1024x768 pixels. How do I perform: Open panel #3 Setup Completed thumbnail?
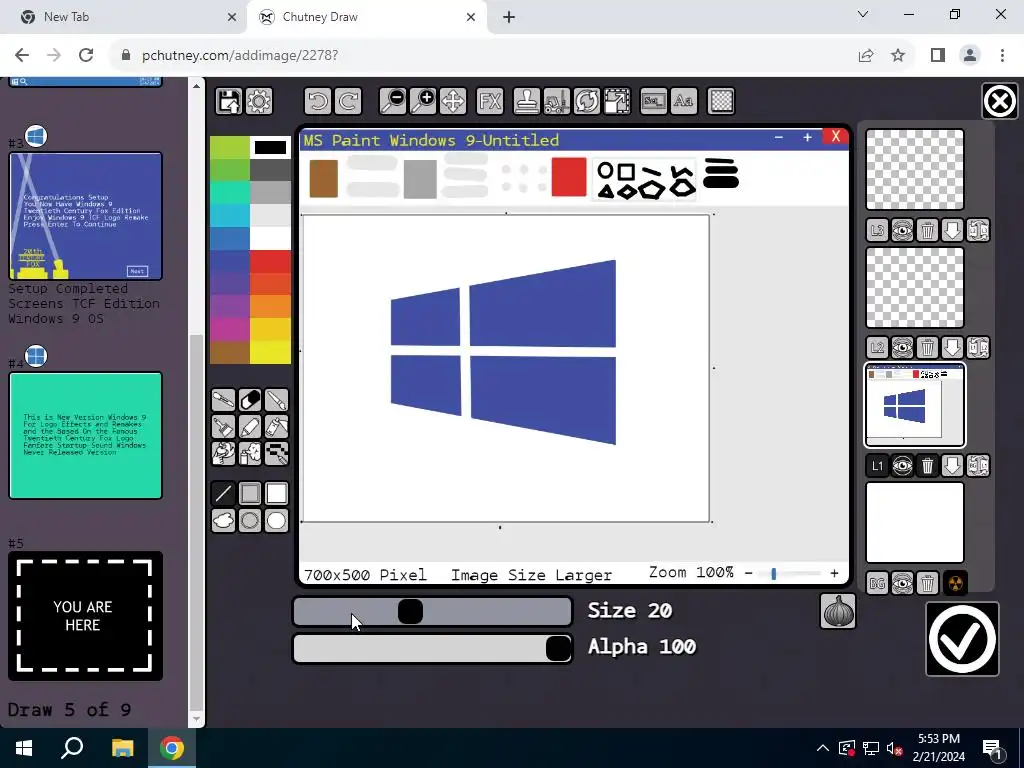86,216
